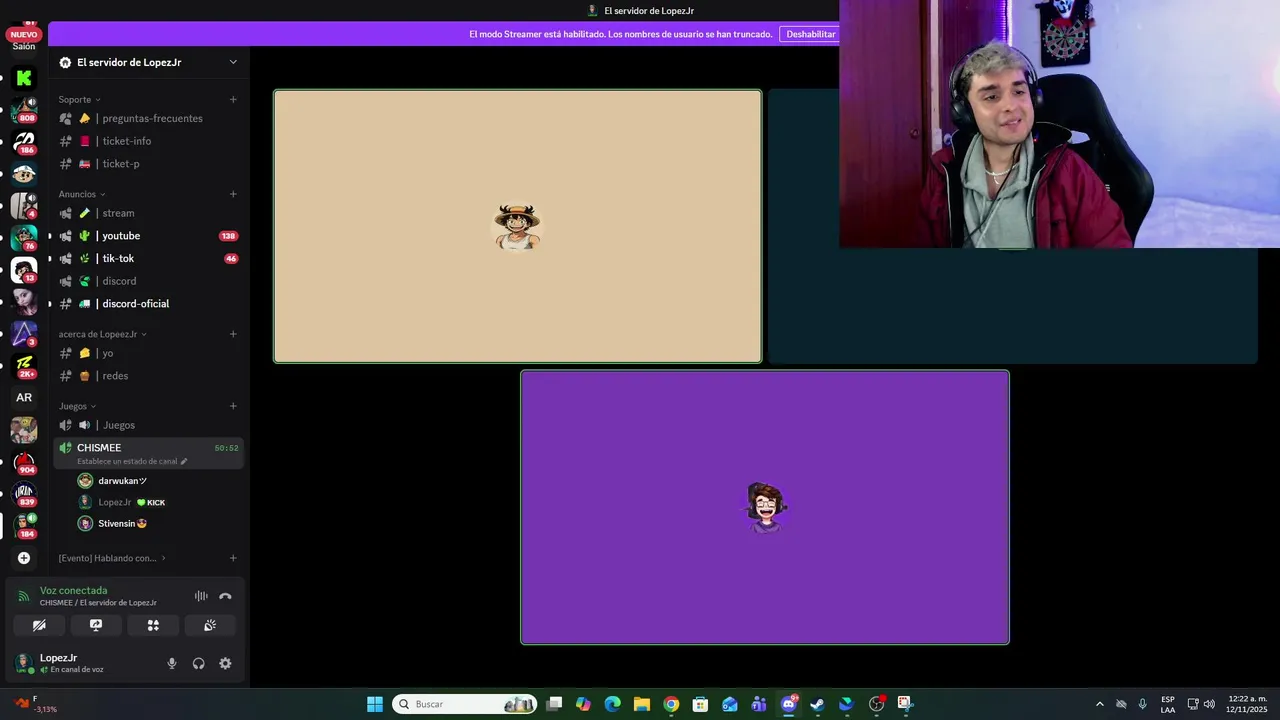Disconnect from the voice call
This screenshot has height=720, width=1280.
(225, 596)
